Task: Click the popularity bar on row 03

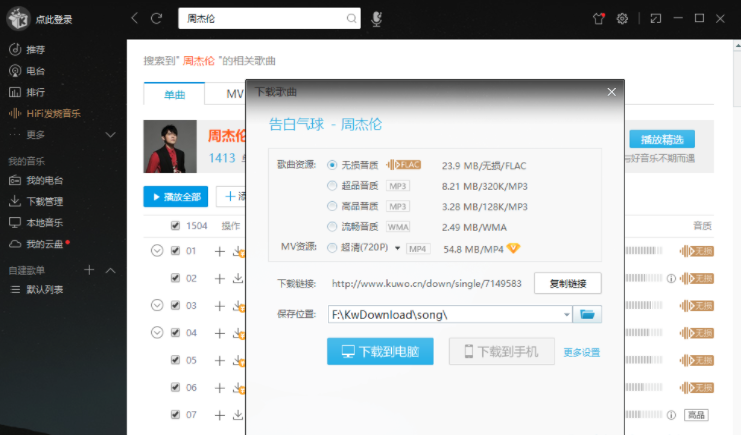Action: tap(644, 305)
